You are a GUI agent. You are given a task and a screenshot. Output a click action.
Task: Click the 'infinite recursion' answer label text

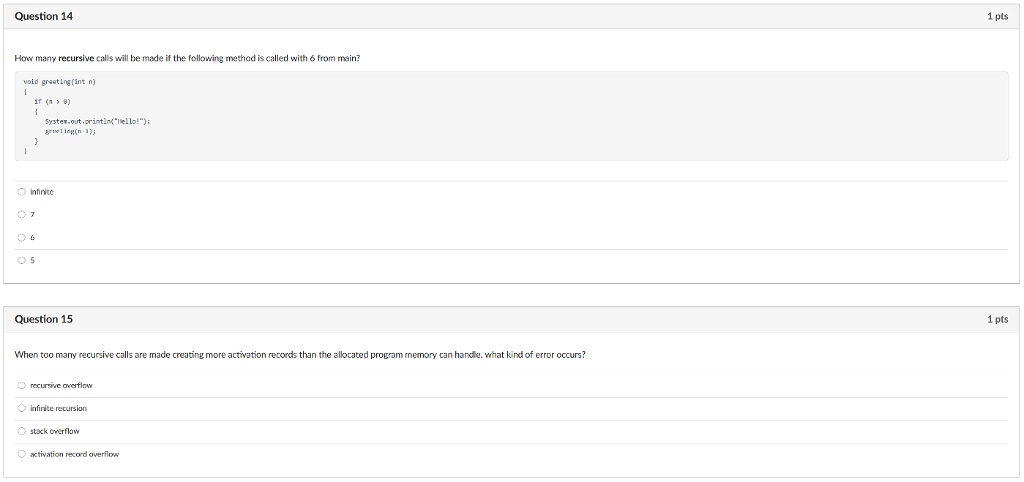tap(59, 408)
